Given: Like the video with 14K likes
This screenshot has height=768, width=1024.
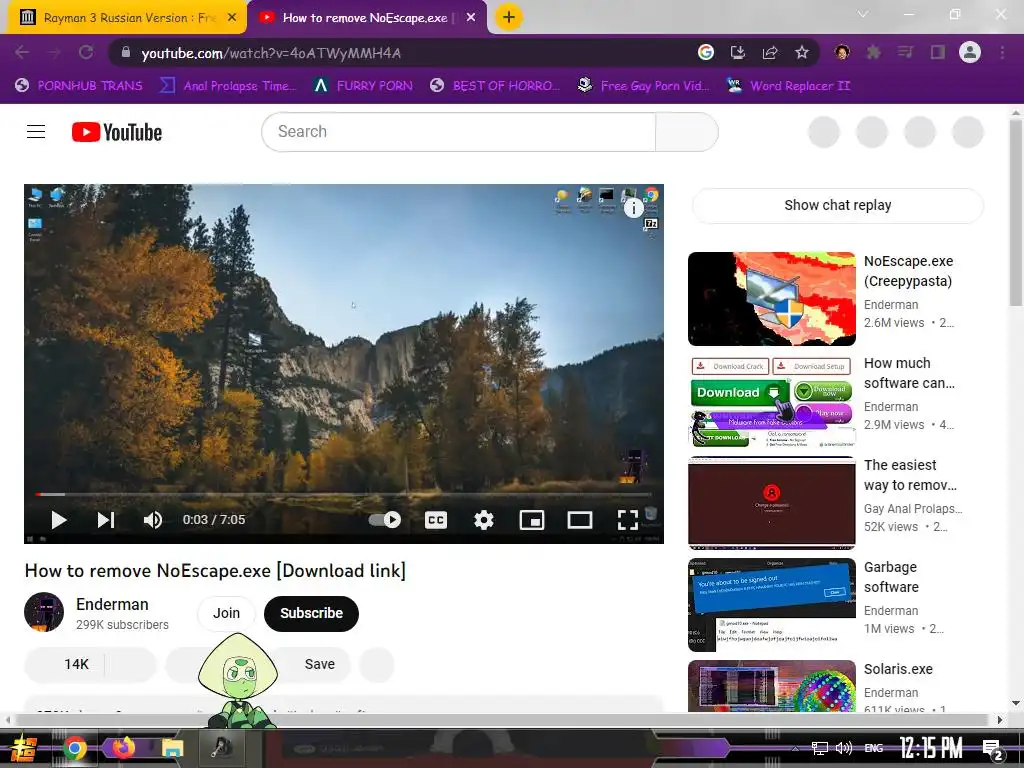Looking at the screenshot, I should coord(64,664).
